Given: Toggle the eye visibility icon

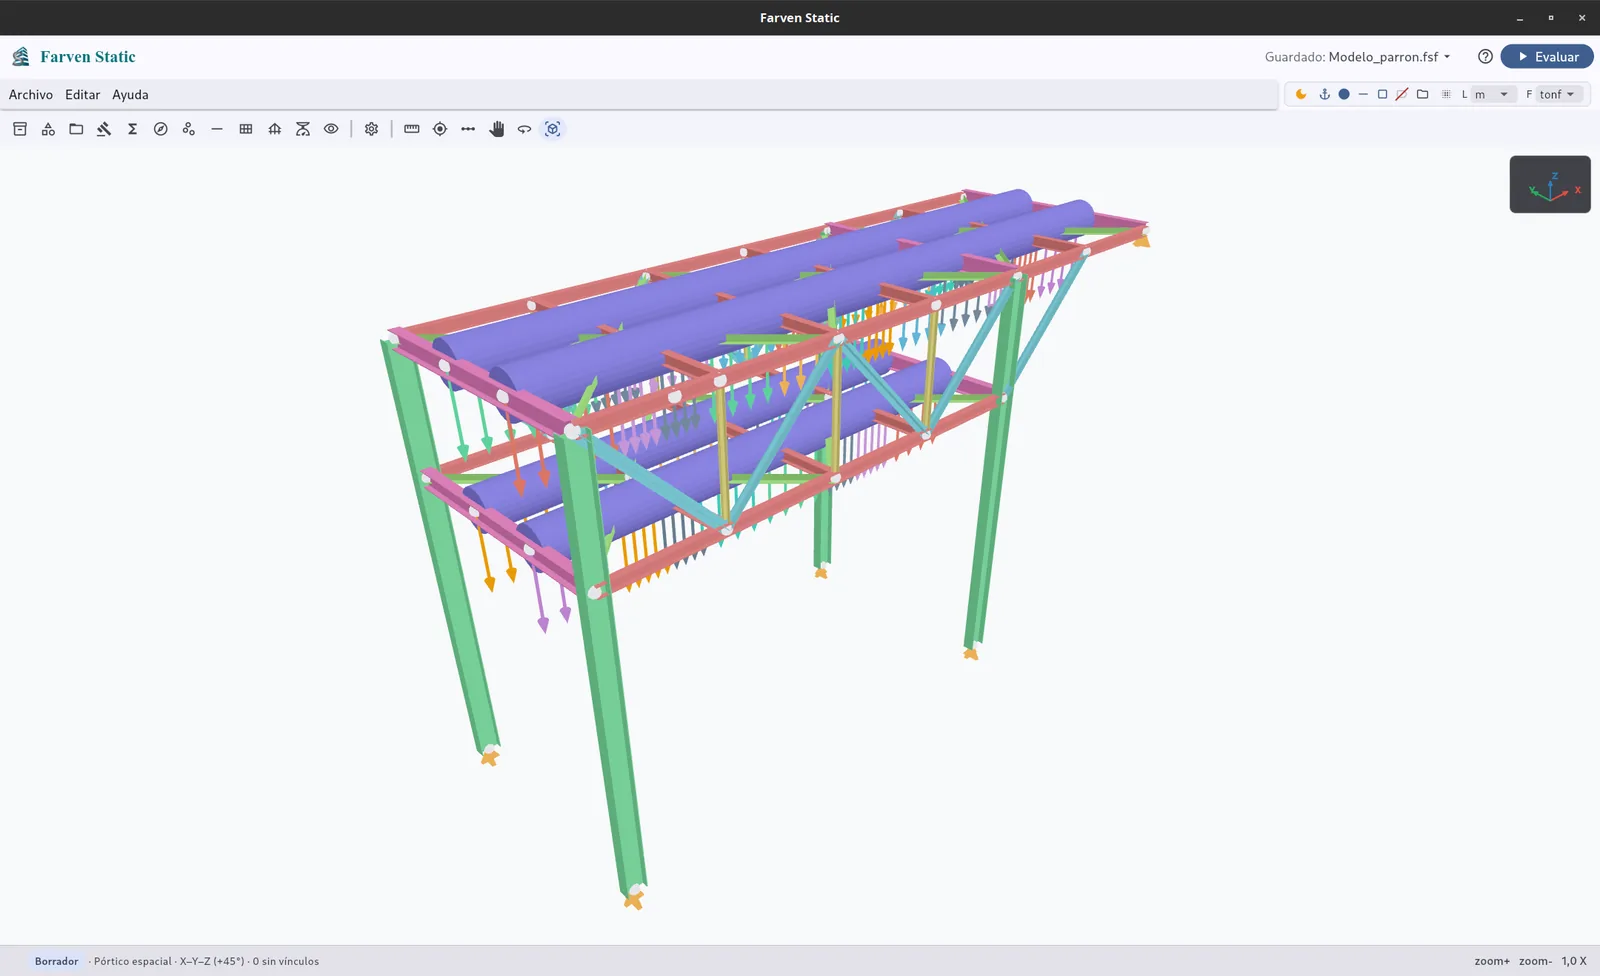Looking at the screenshot, I should click(x=331, y=129).
